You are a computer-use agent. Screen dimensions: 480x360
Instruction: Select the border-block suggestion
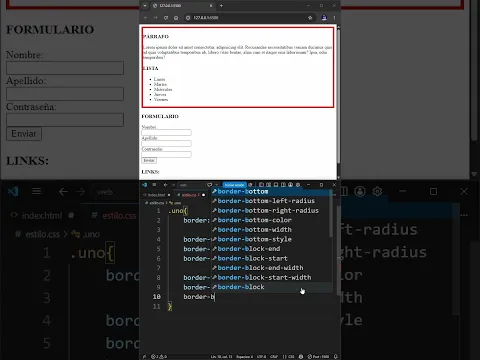tap(271, 287)
